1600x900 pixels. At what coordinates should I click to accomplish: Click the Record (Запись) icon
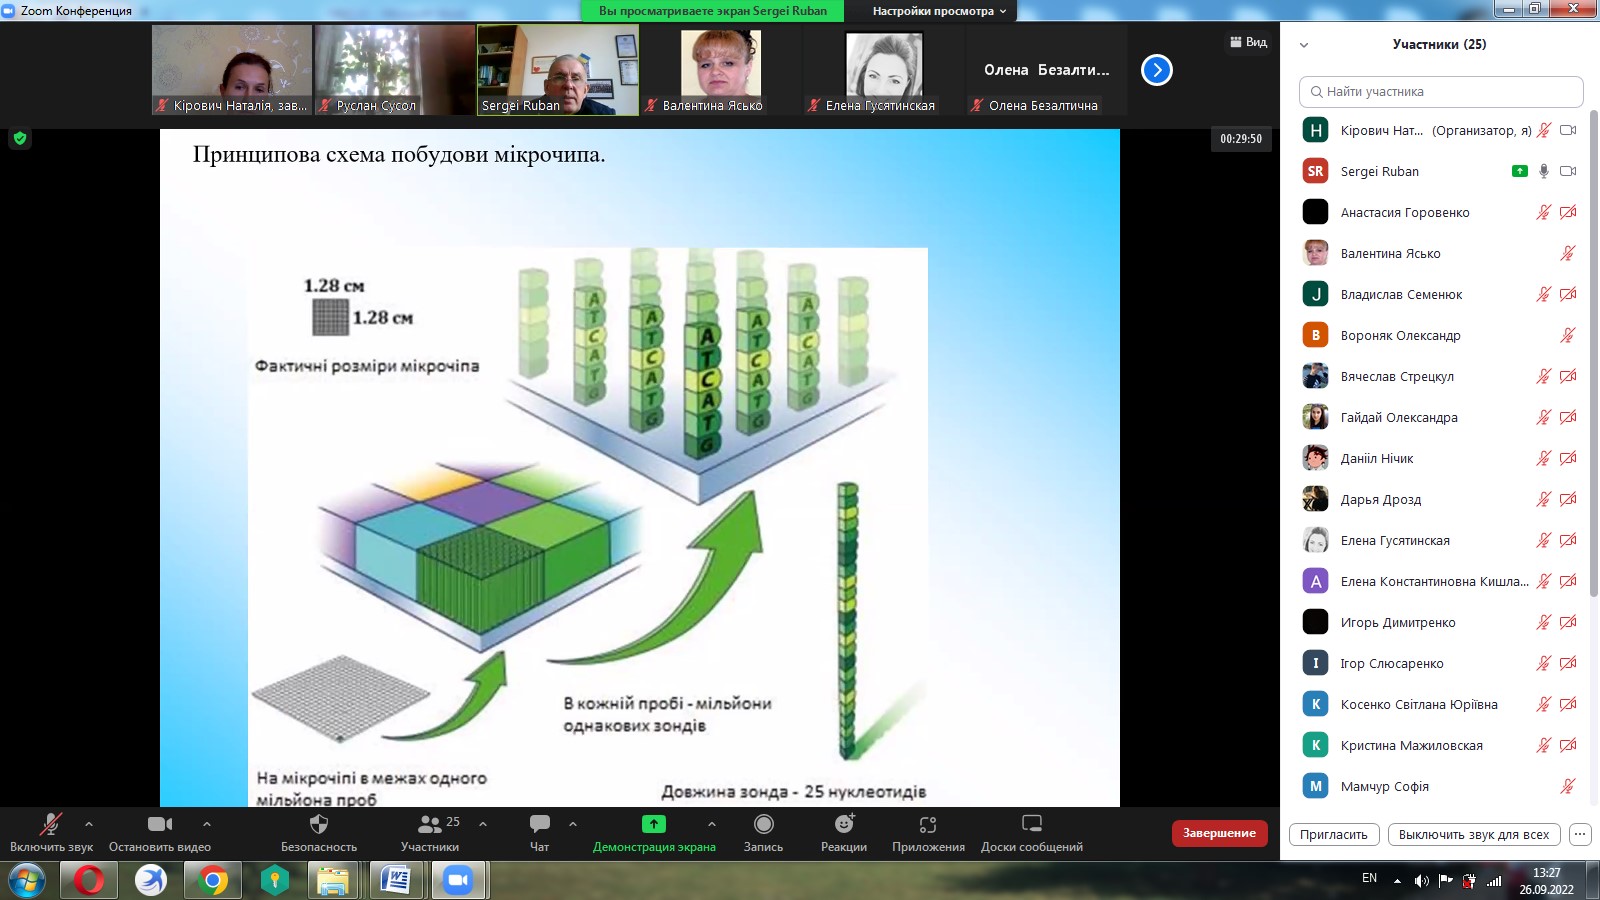click(763, 824)
